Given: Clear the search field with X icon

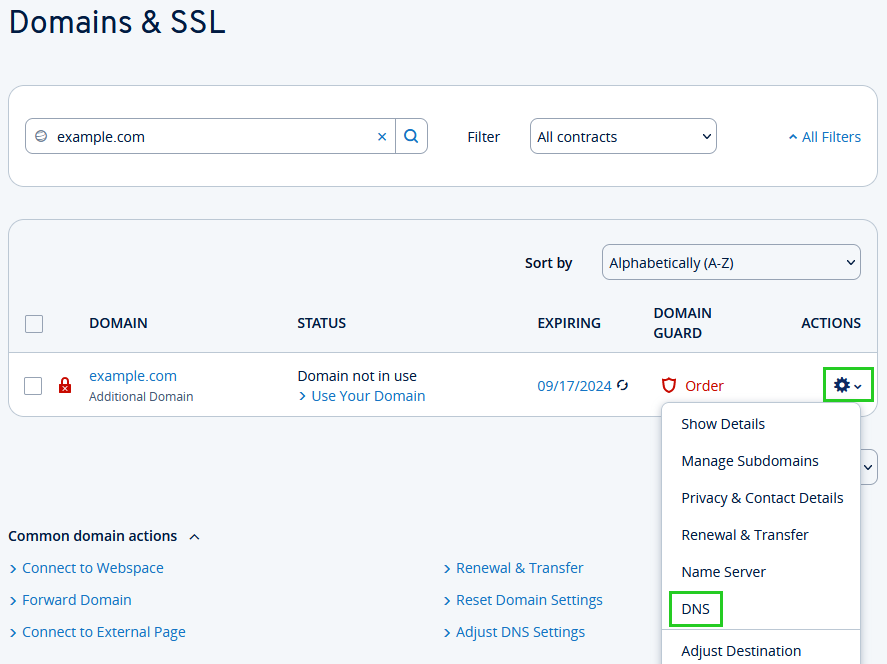Looking at the screenshot, I should point(381,137).
